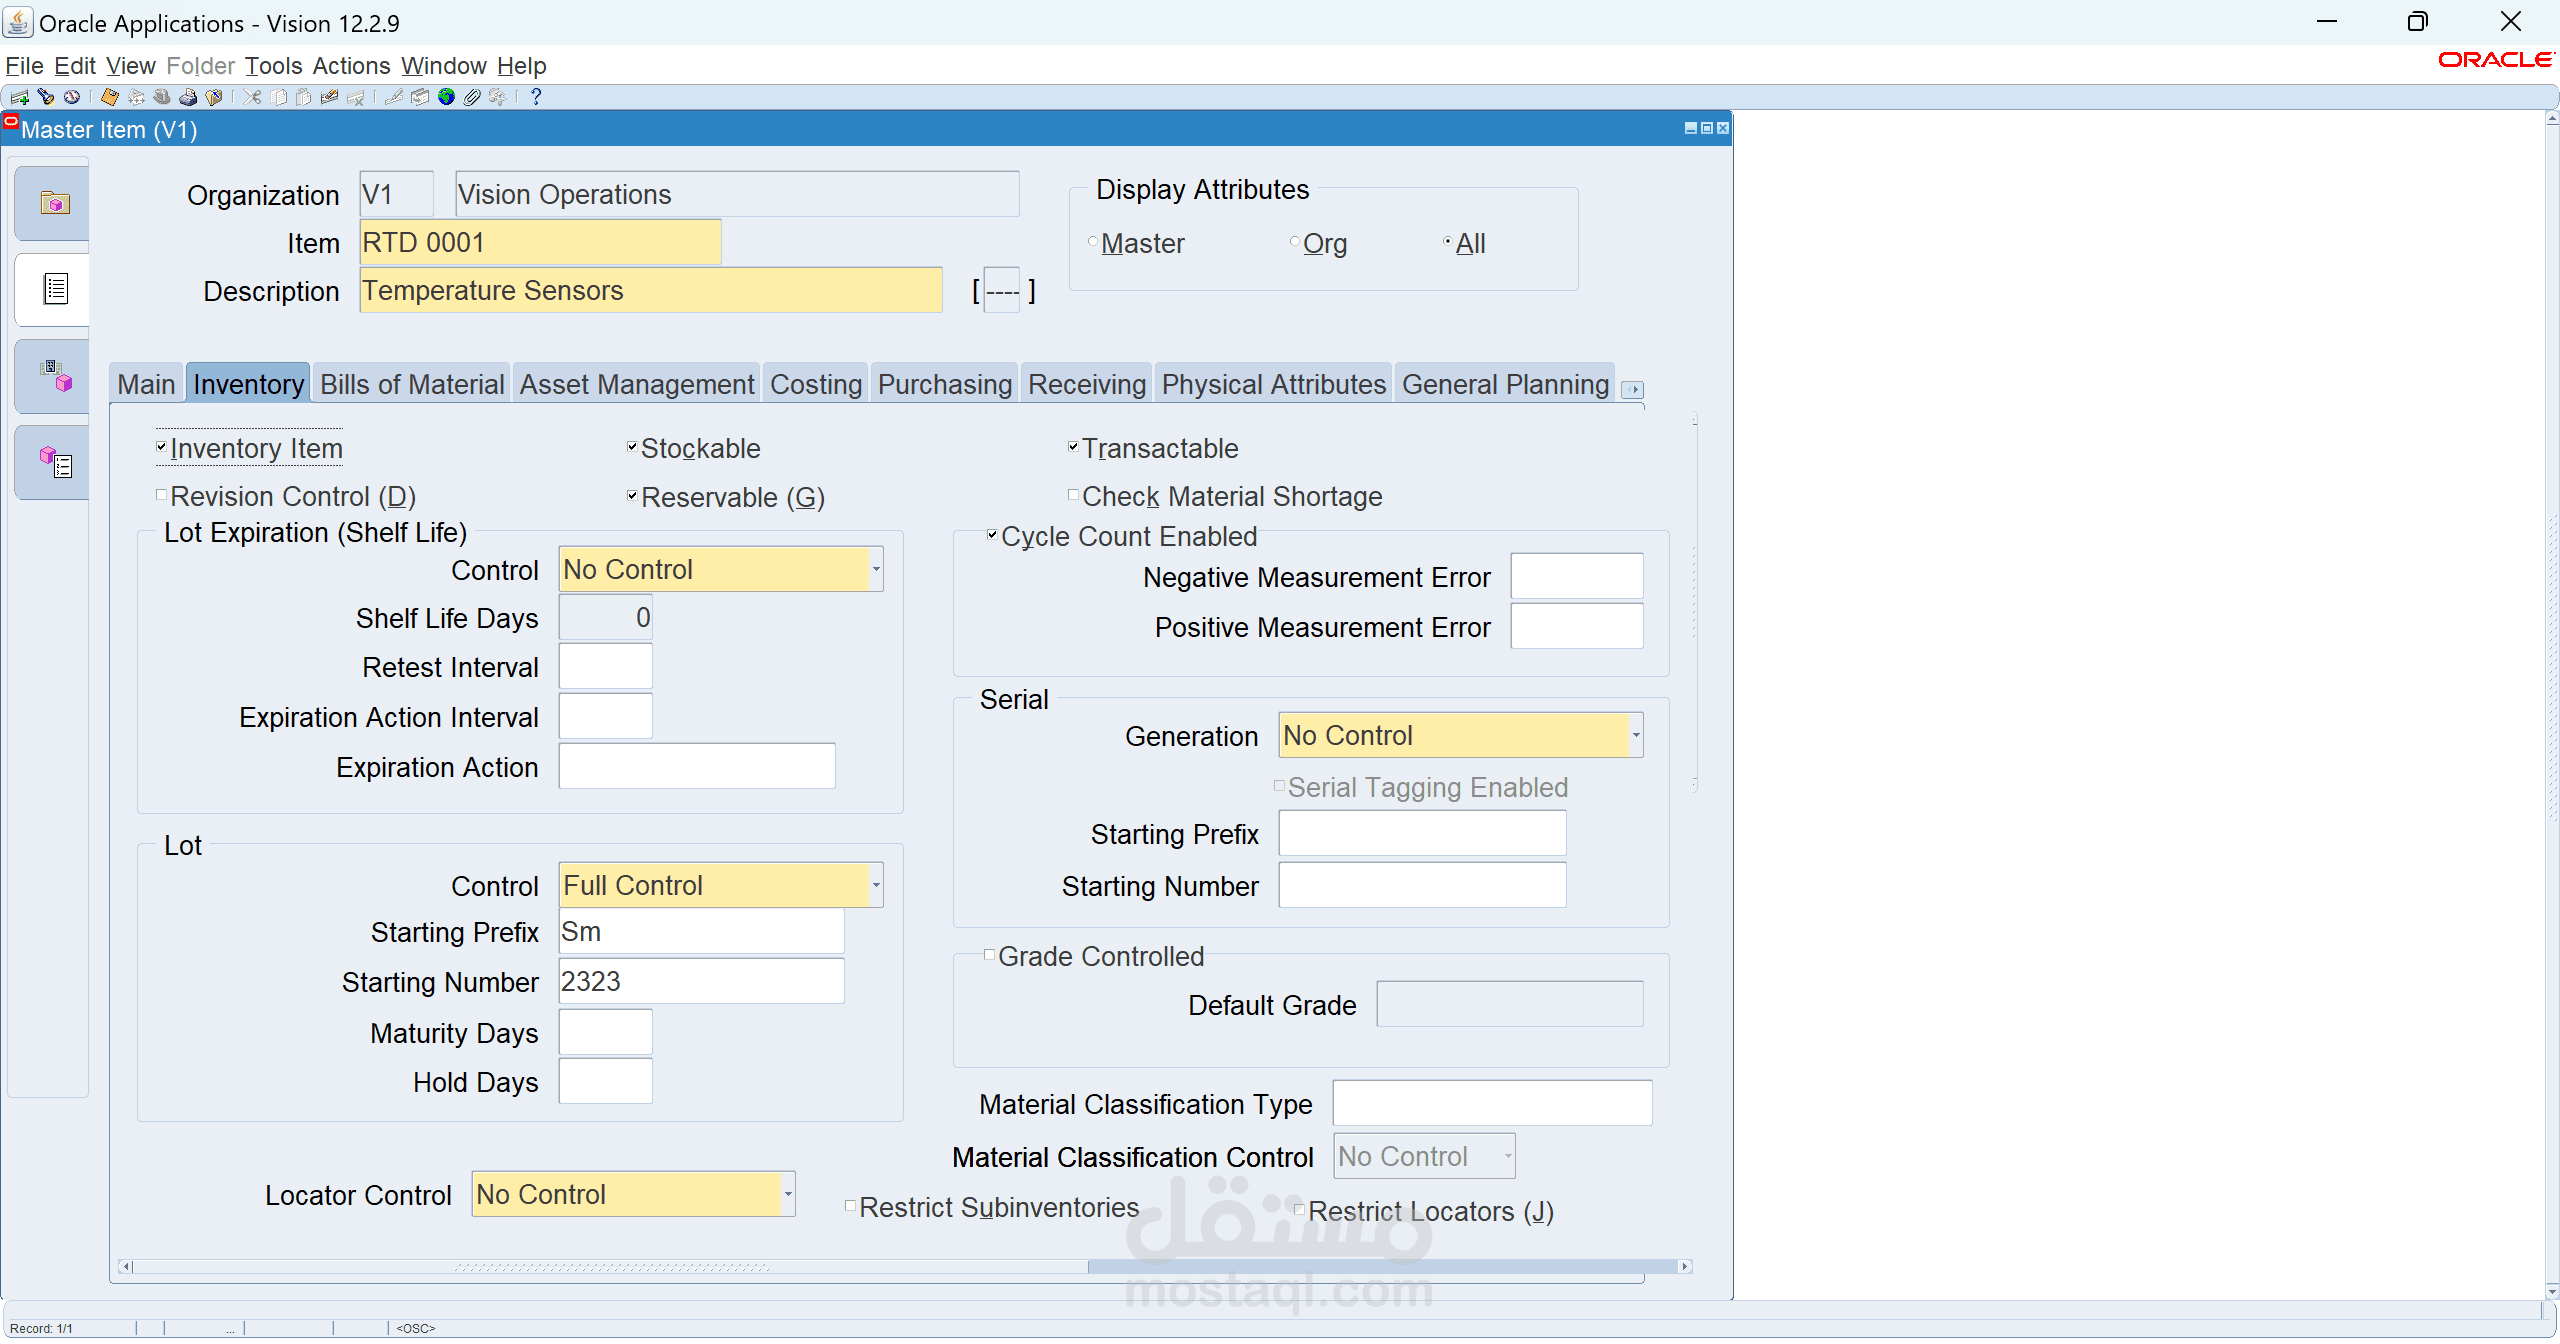Toggle the Stockable checkbox

632,447
